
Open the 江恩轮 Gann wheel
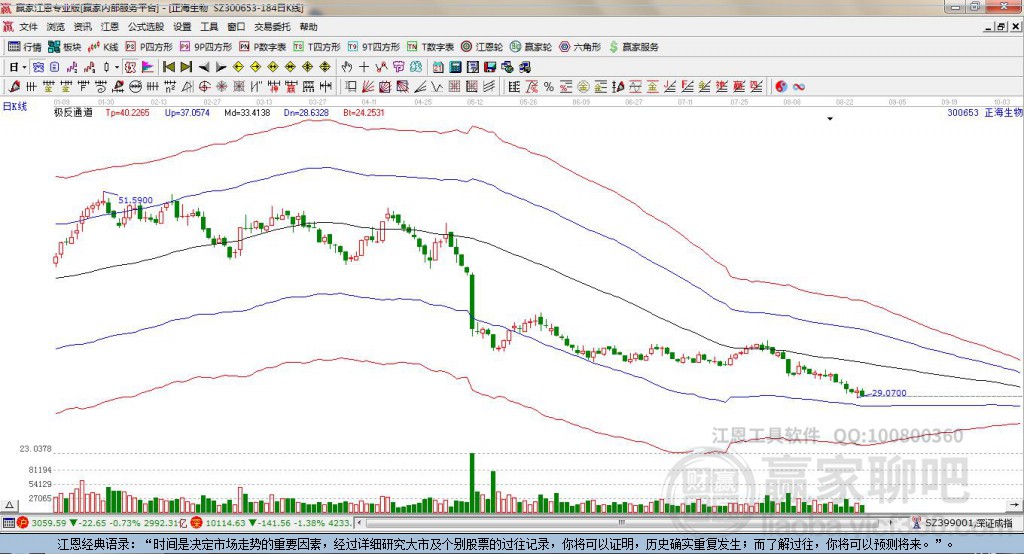[482, 47]
